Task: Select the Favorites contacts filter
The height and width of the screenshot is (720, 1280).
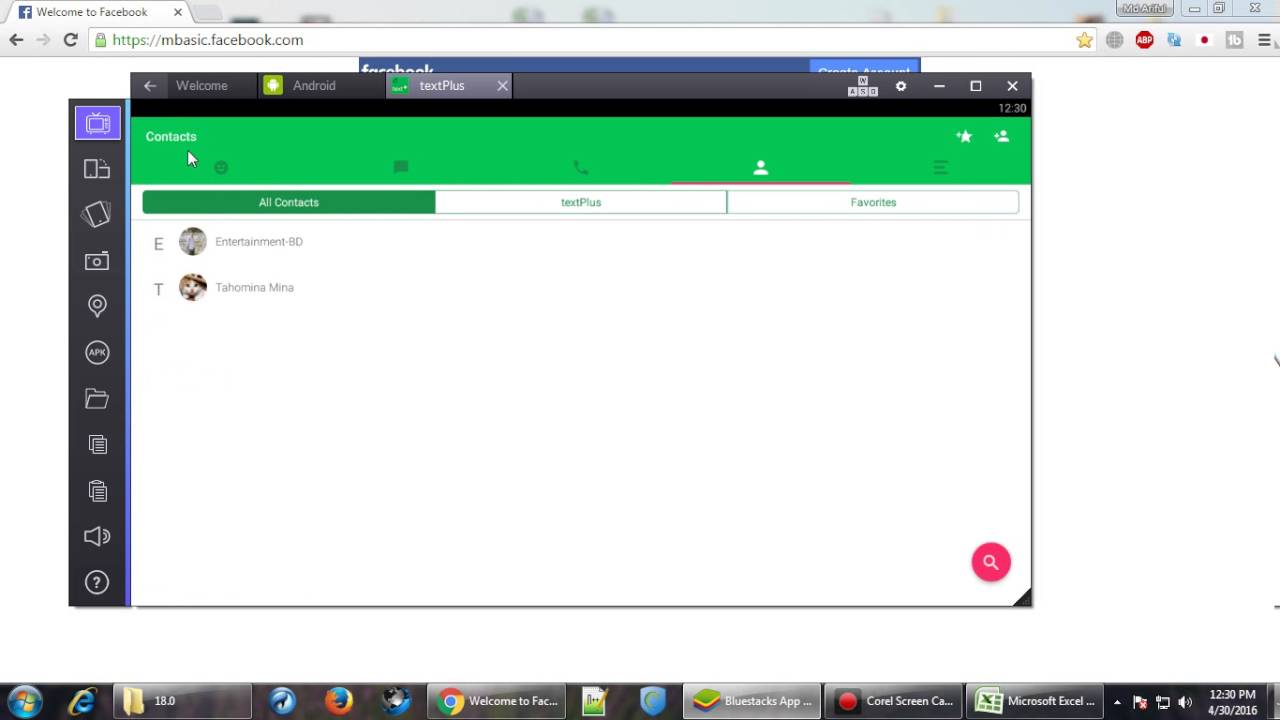Action: [873, 202]
